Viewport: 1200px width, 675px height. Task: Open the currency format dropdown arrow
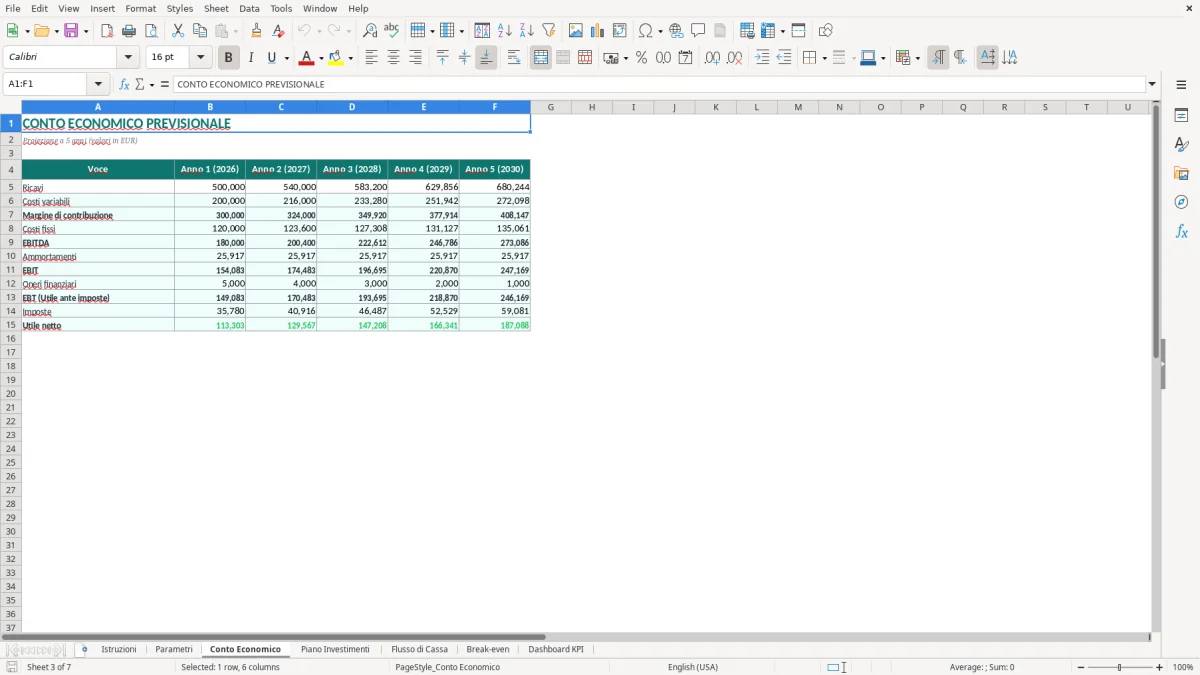pos(625,58)
